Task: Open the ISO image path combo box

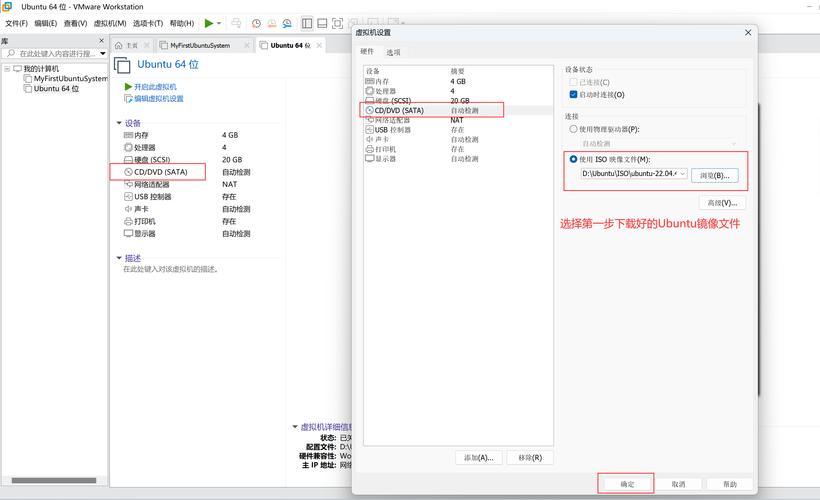Action: coord(634,174)
